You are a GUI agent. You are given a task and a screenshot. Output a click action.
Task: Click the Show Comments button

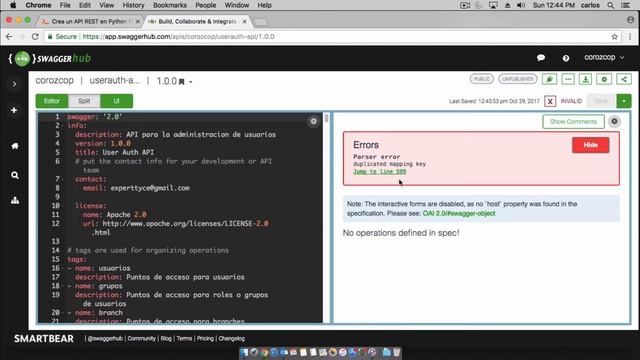(x=573, y=122)
